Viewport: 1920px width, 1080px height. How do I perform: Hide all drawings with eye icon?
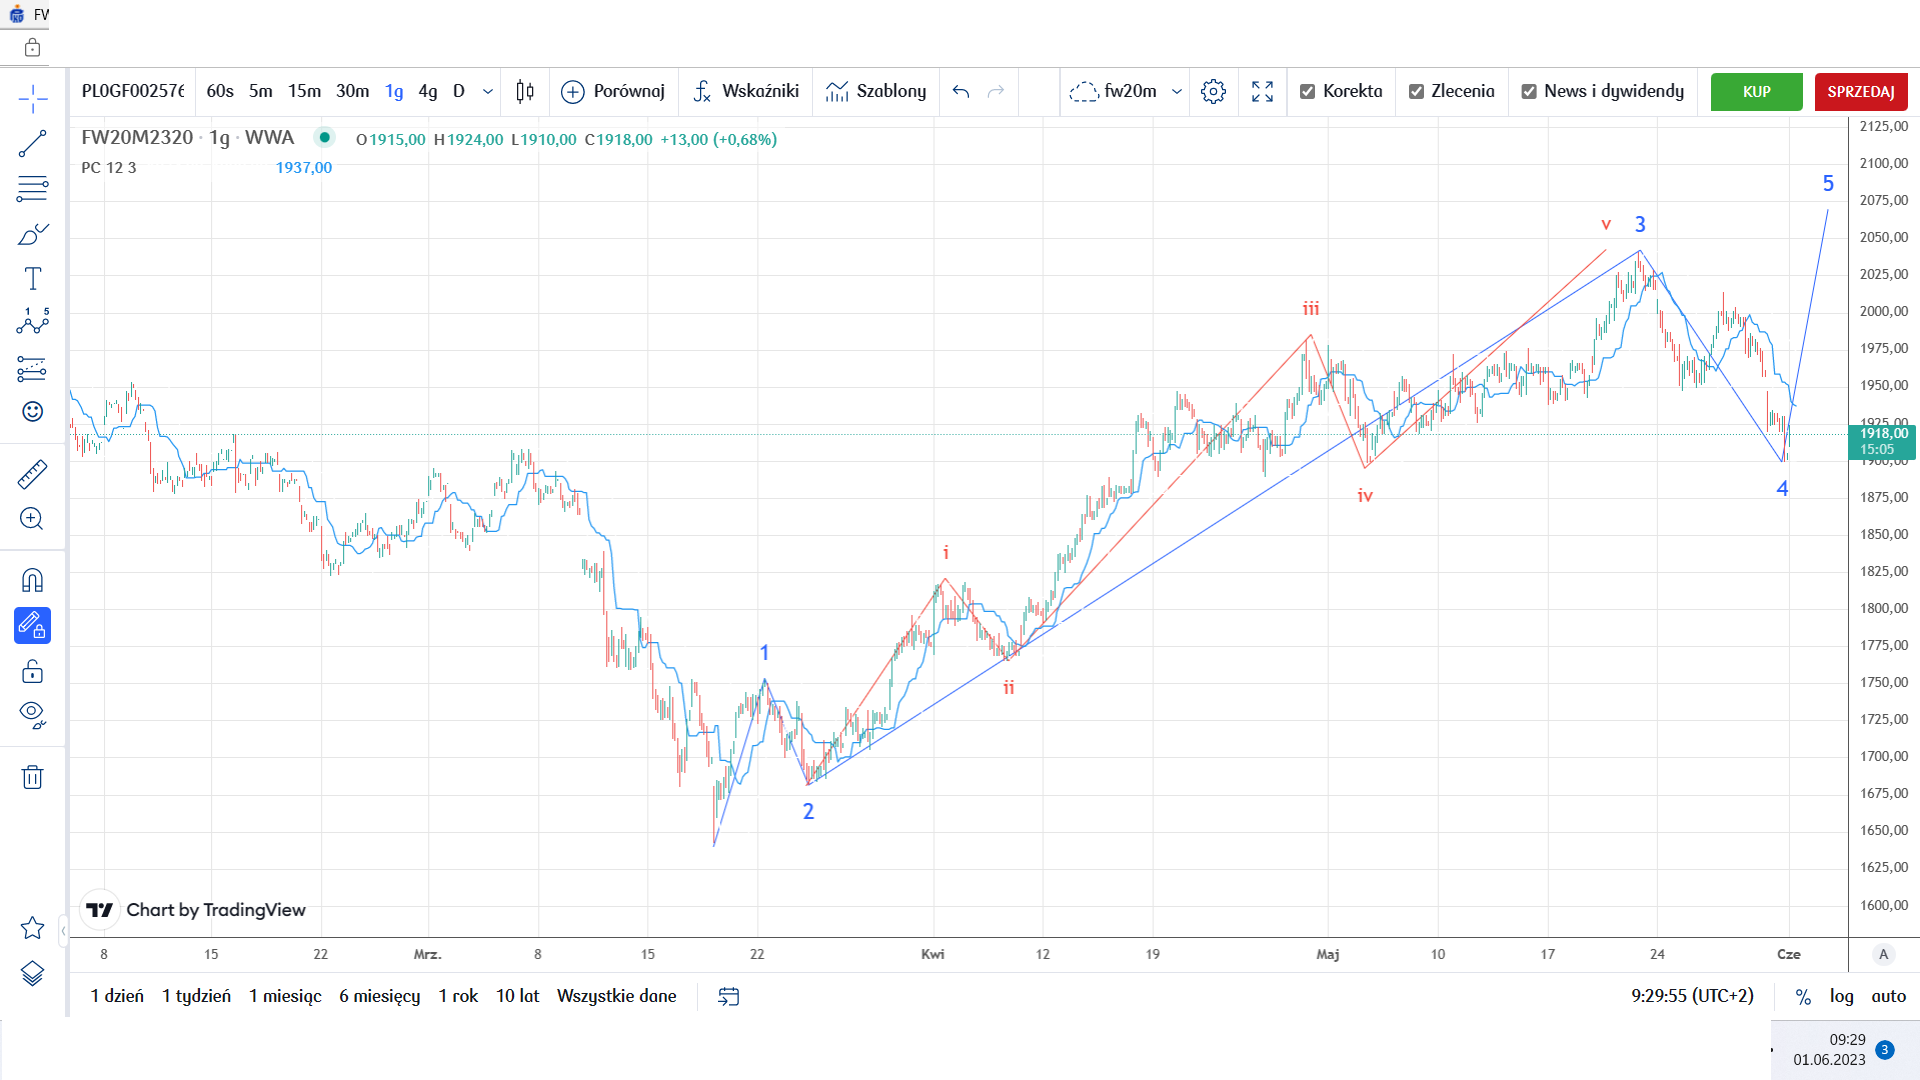click(32, 715)
